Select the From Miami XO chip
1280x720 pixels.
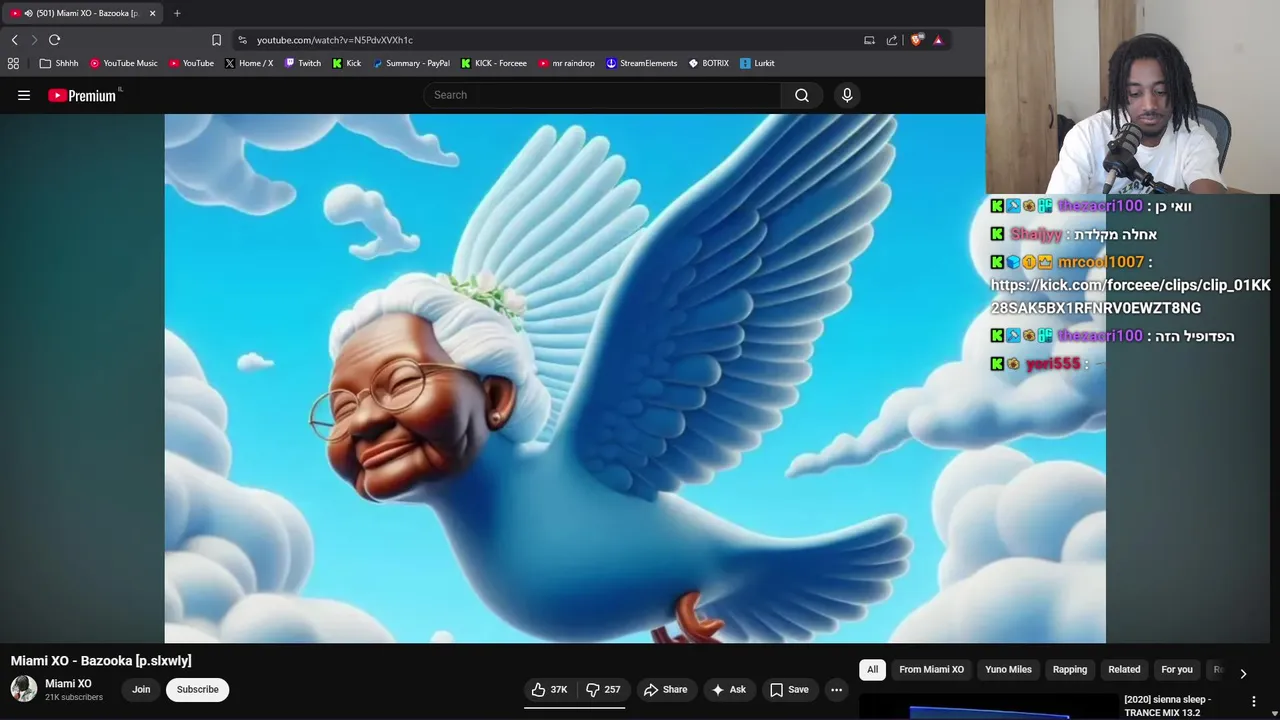(931, 670)
